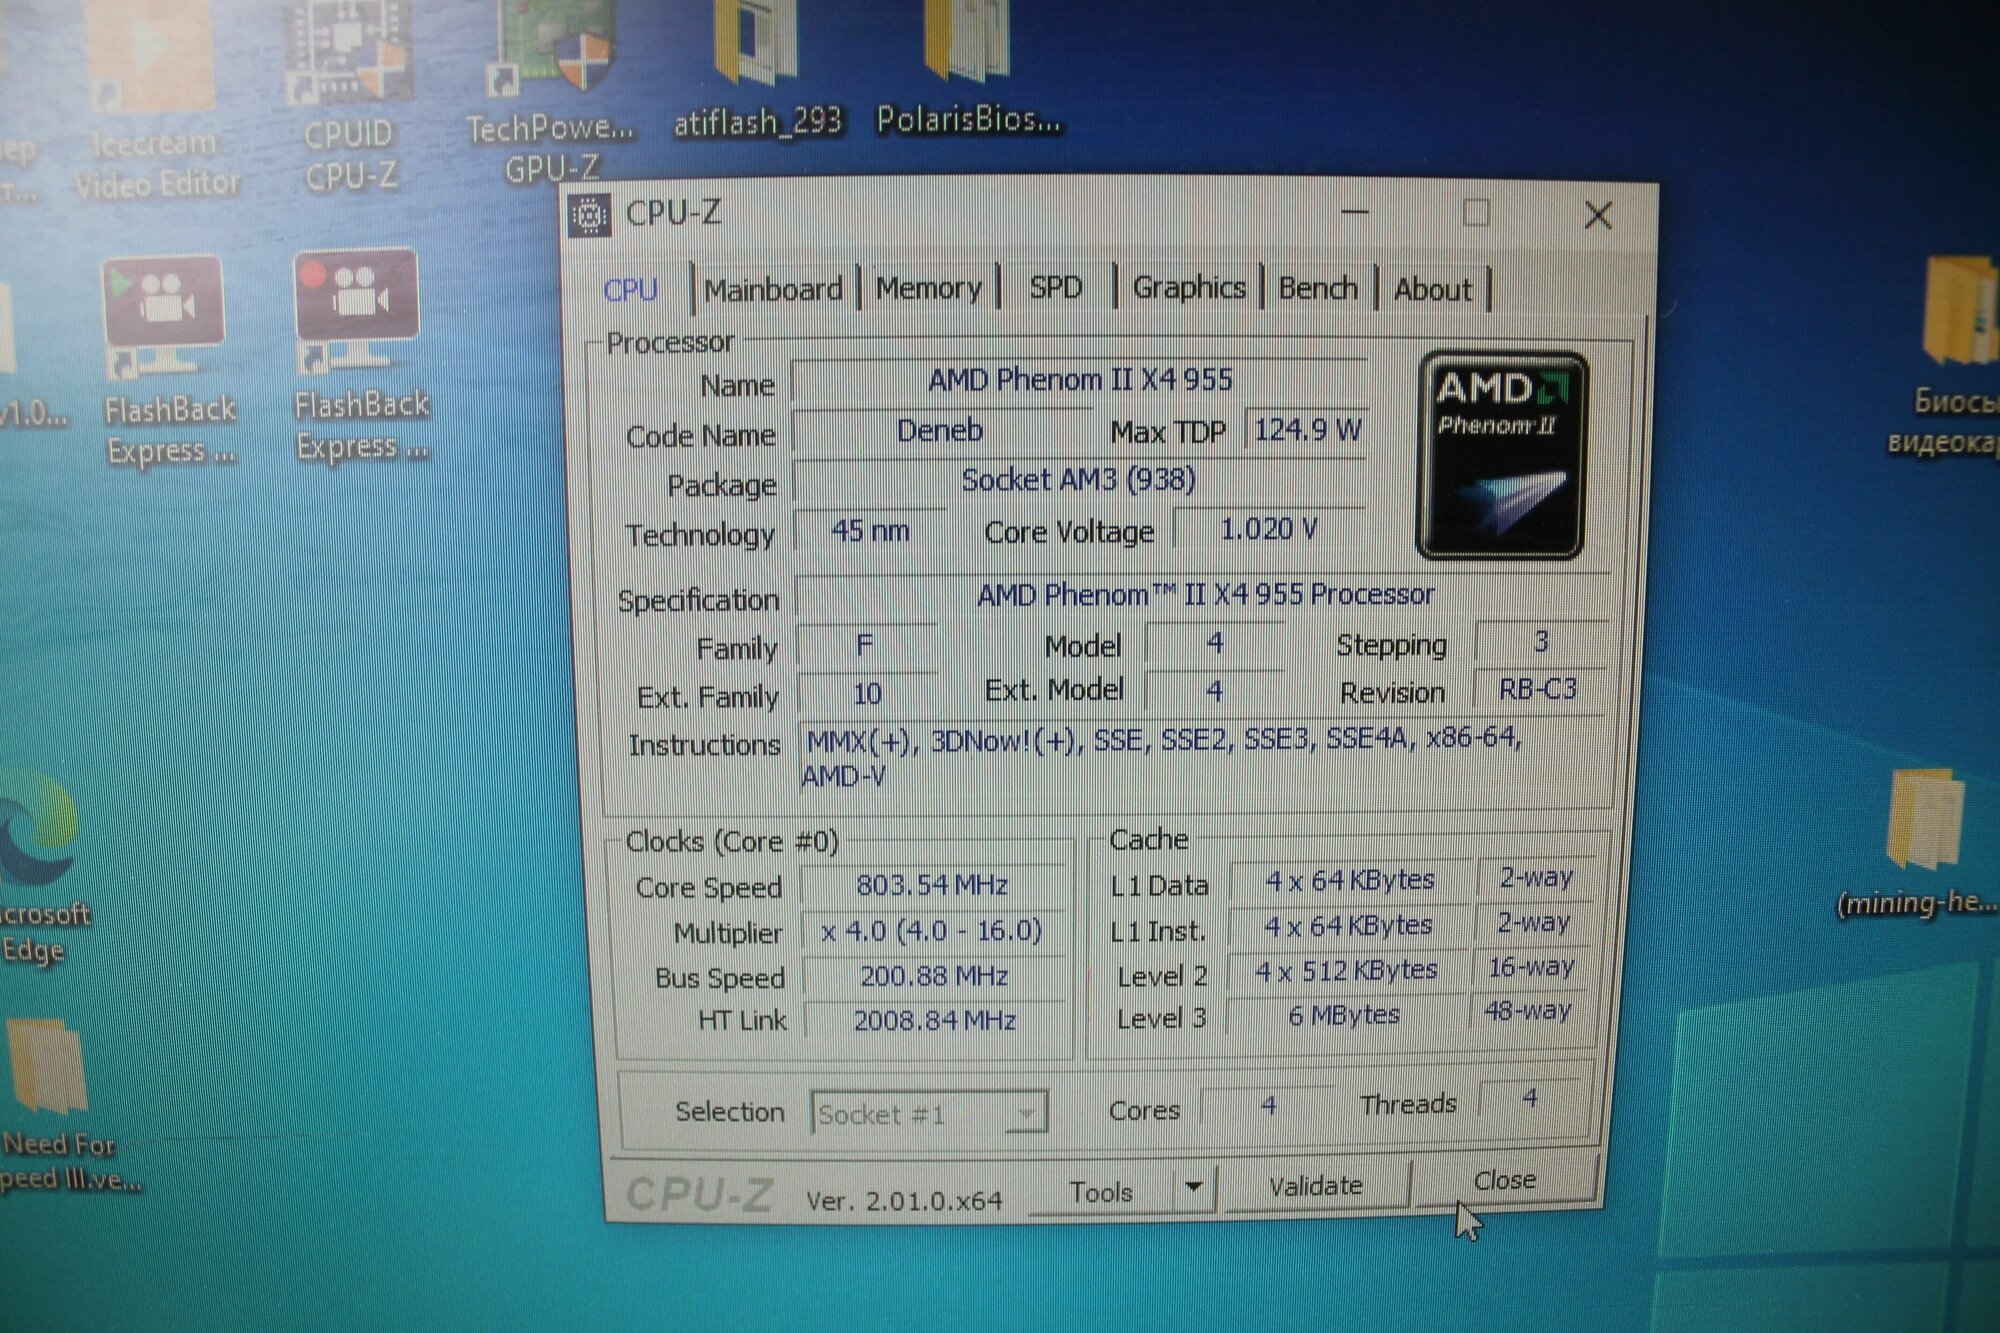Image resolution: width=2000 pixels, height=1333 pixels.
Task: Open the SPD tab
Action: pos(1056,288)
